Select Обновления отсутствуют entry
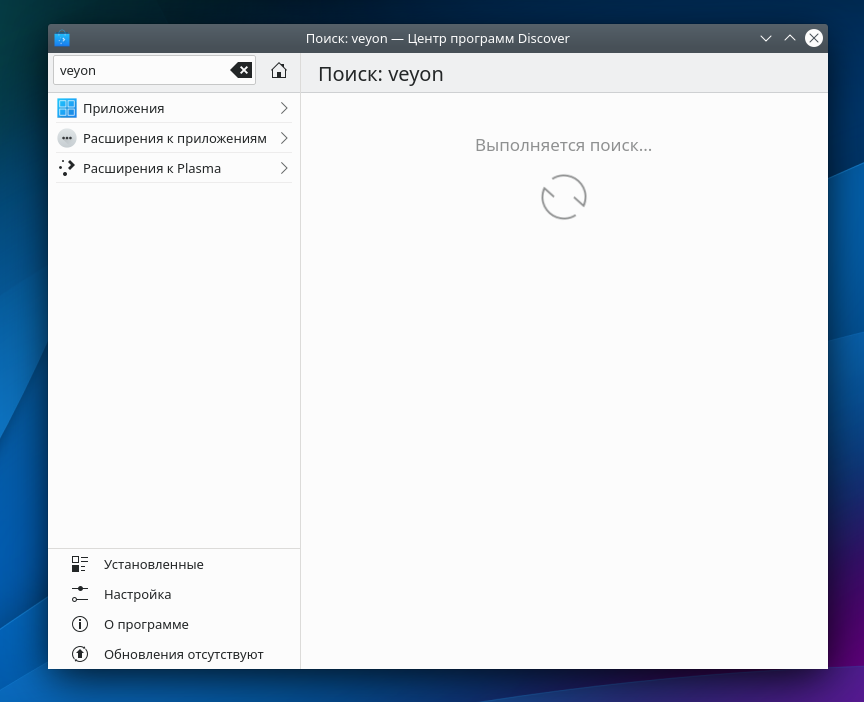Image resolution: width=864 pixels, height=702 pixels. click(x=174, y=654)
